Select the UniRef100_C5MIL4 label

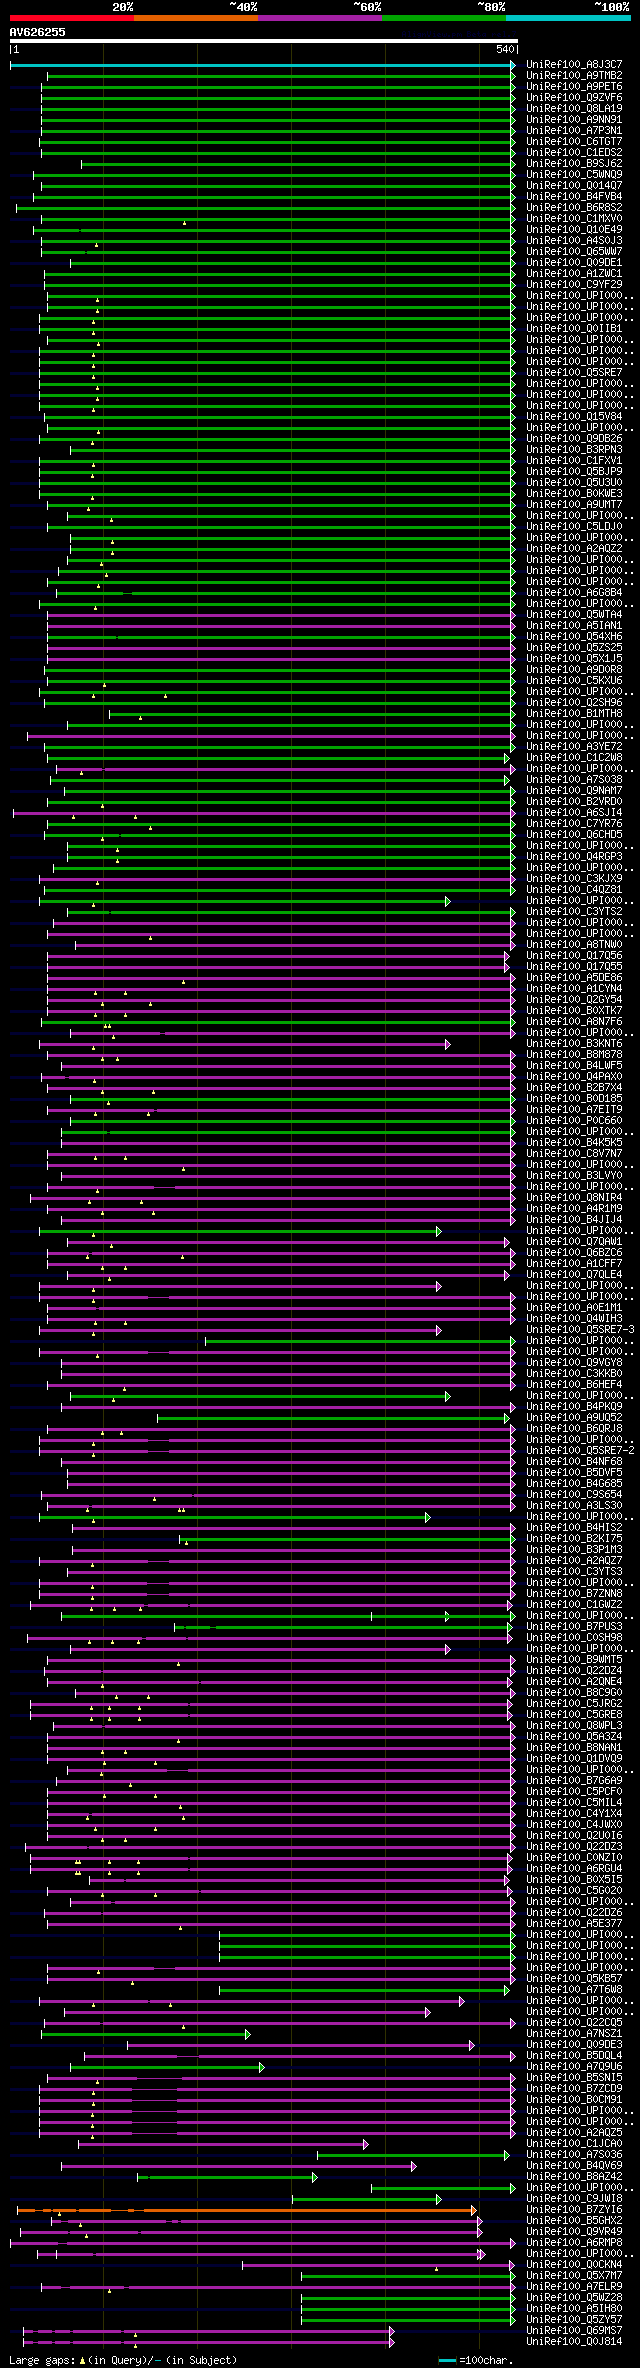pos(574,1803)
